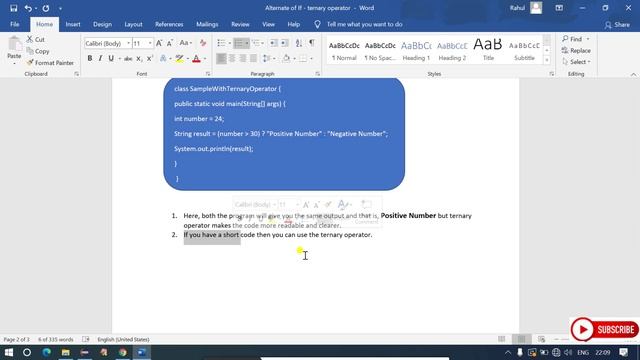
Task: Switch to the Review tab
Action: tap(240, 24)
